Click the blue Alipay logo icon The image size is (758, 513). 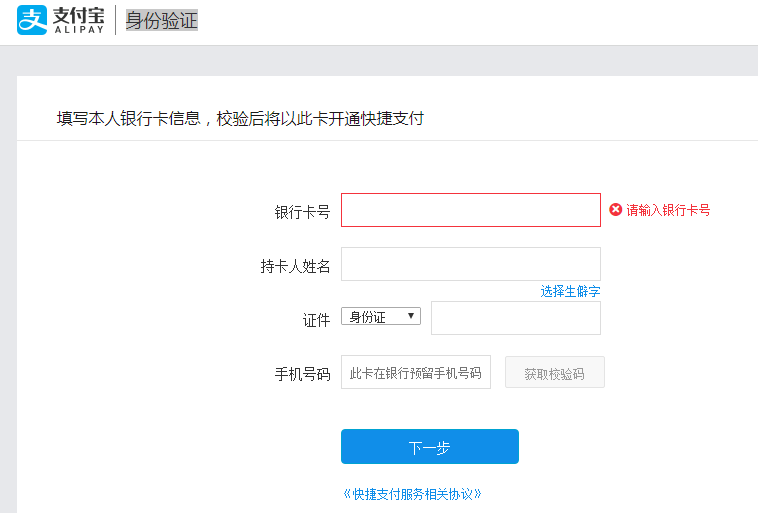click(32, 20)
